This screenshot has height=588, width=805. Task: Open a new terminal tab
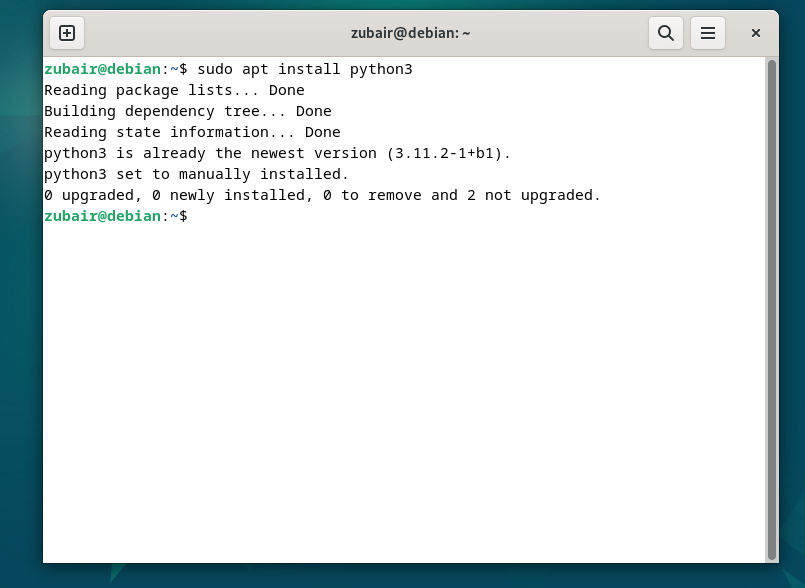click(x=67, y=33)
